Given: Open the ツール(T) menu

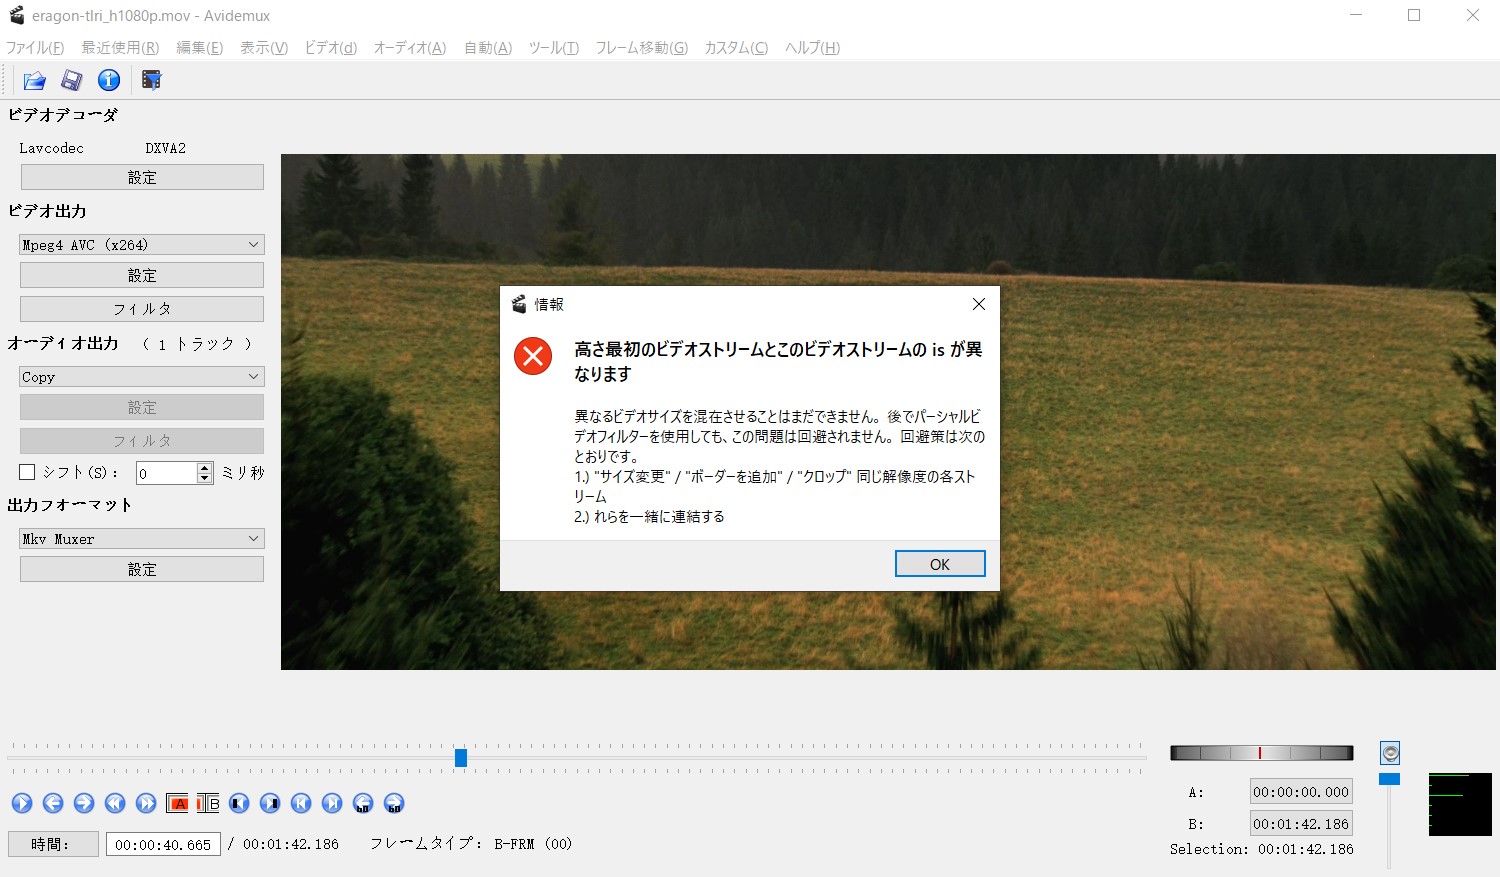Looking at the screenshot, I should [554, 48].
